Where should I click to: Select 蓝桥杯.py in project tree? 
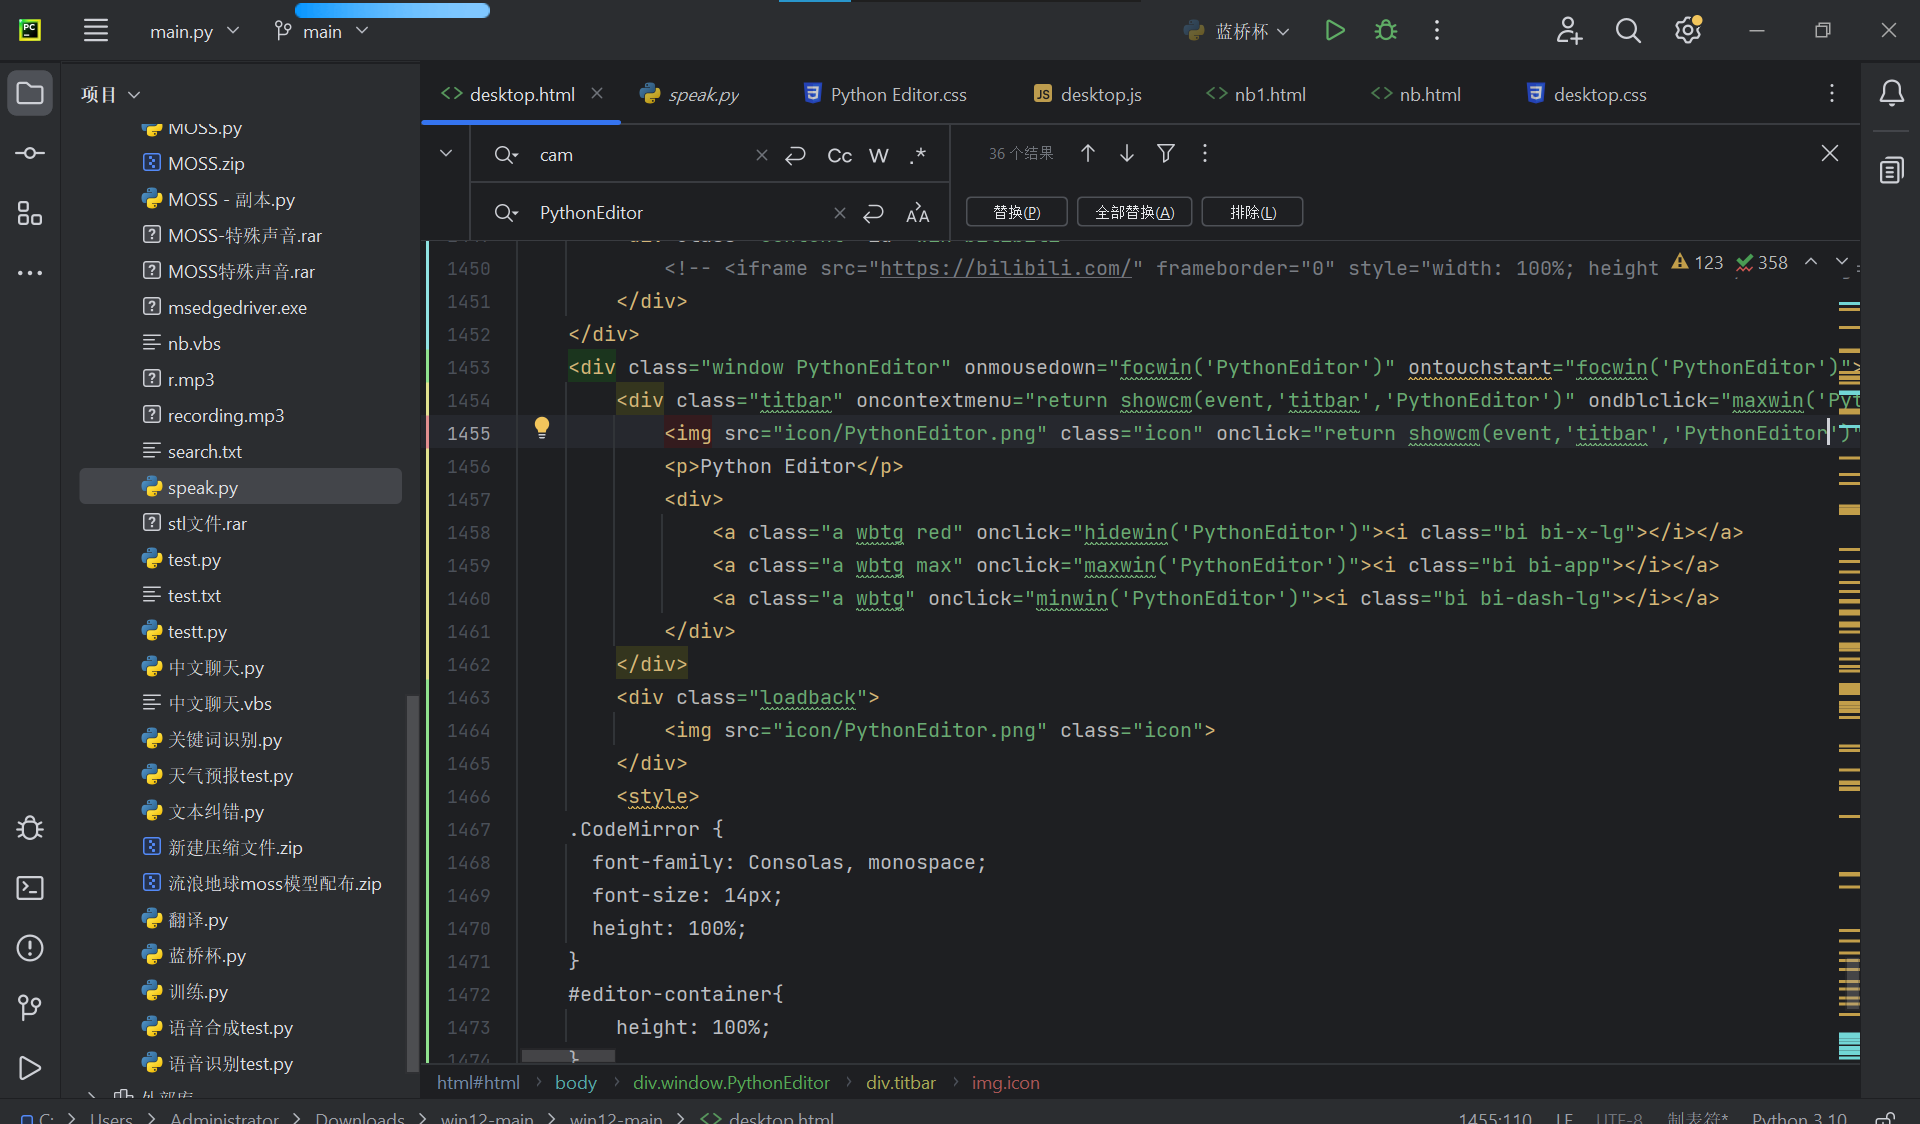pyautogui.click(x=207, y=956)
